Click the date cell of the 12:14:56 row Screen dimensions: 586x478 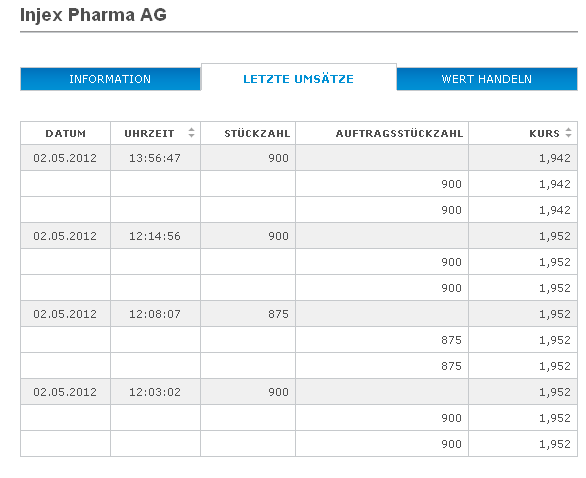(65, 236)
